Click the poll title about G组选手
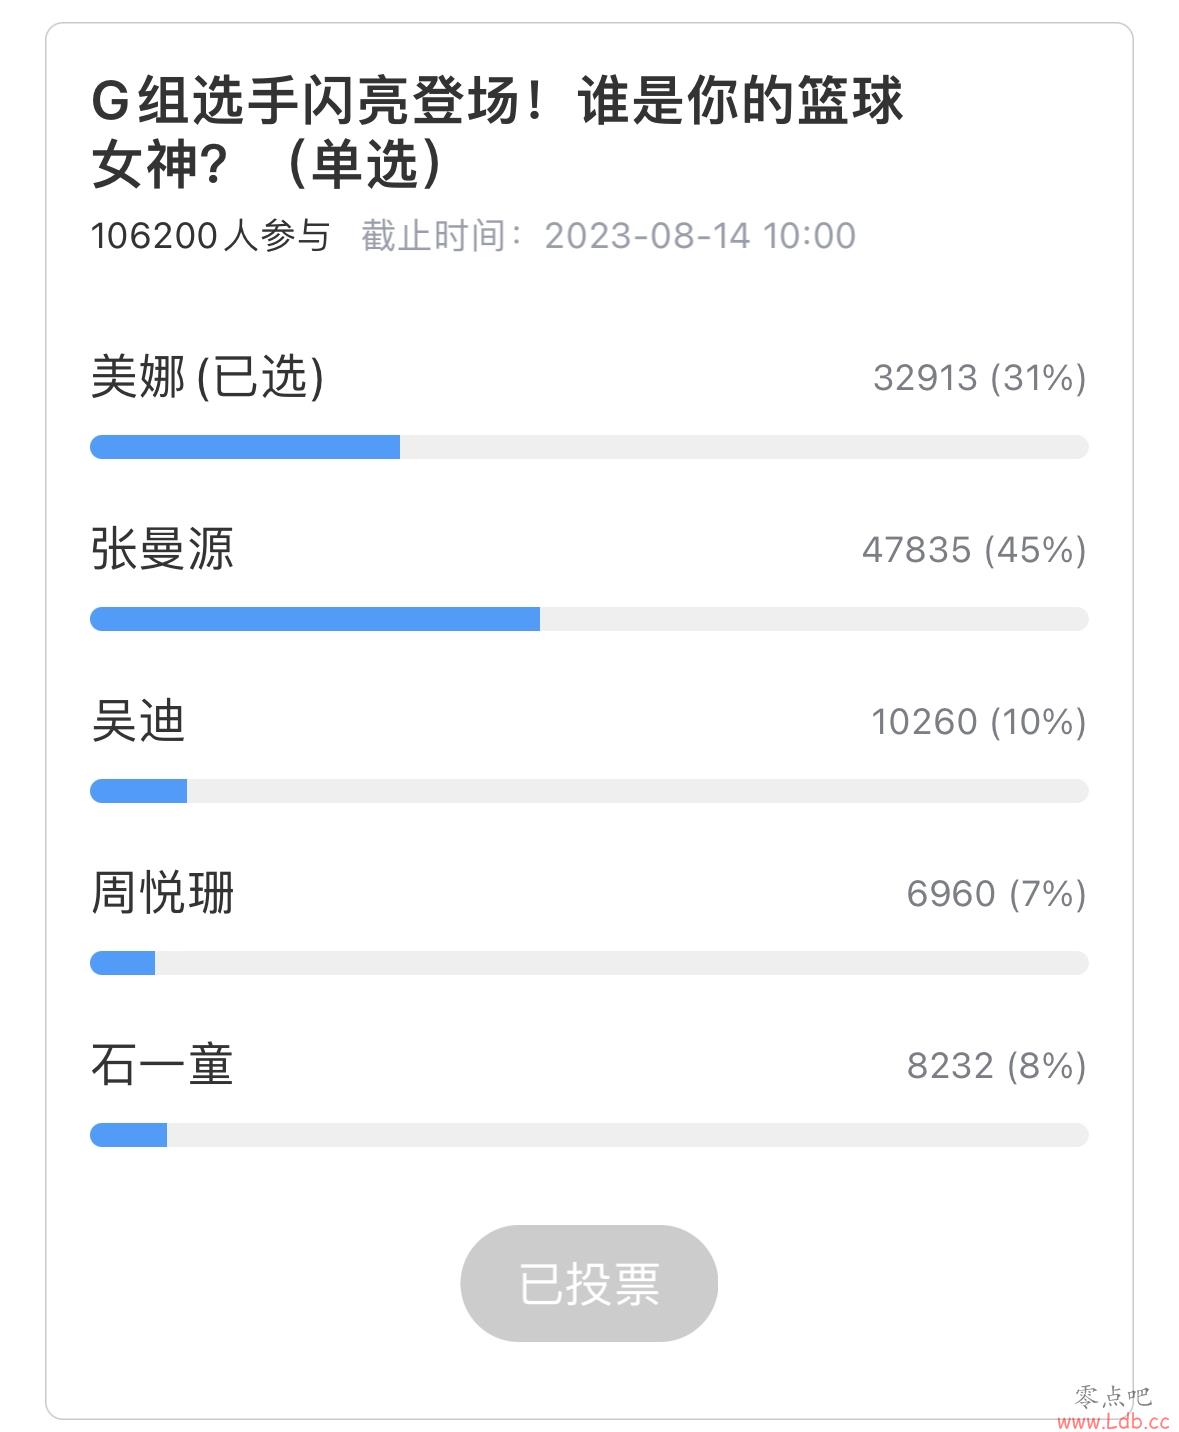The height and width of the screenshot is (1432, 1179). 497,131
